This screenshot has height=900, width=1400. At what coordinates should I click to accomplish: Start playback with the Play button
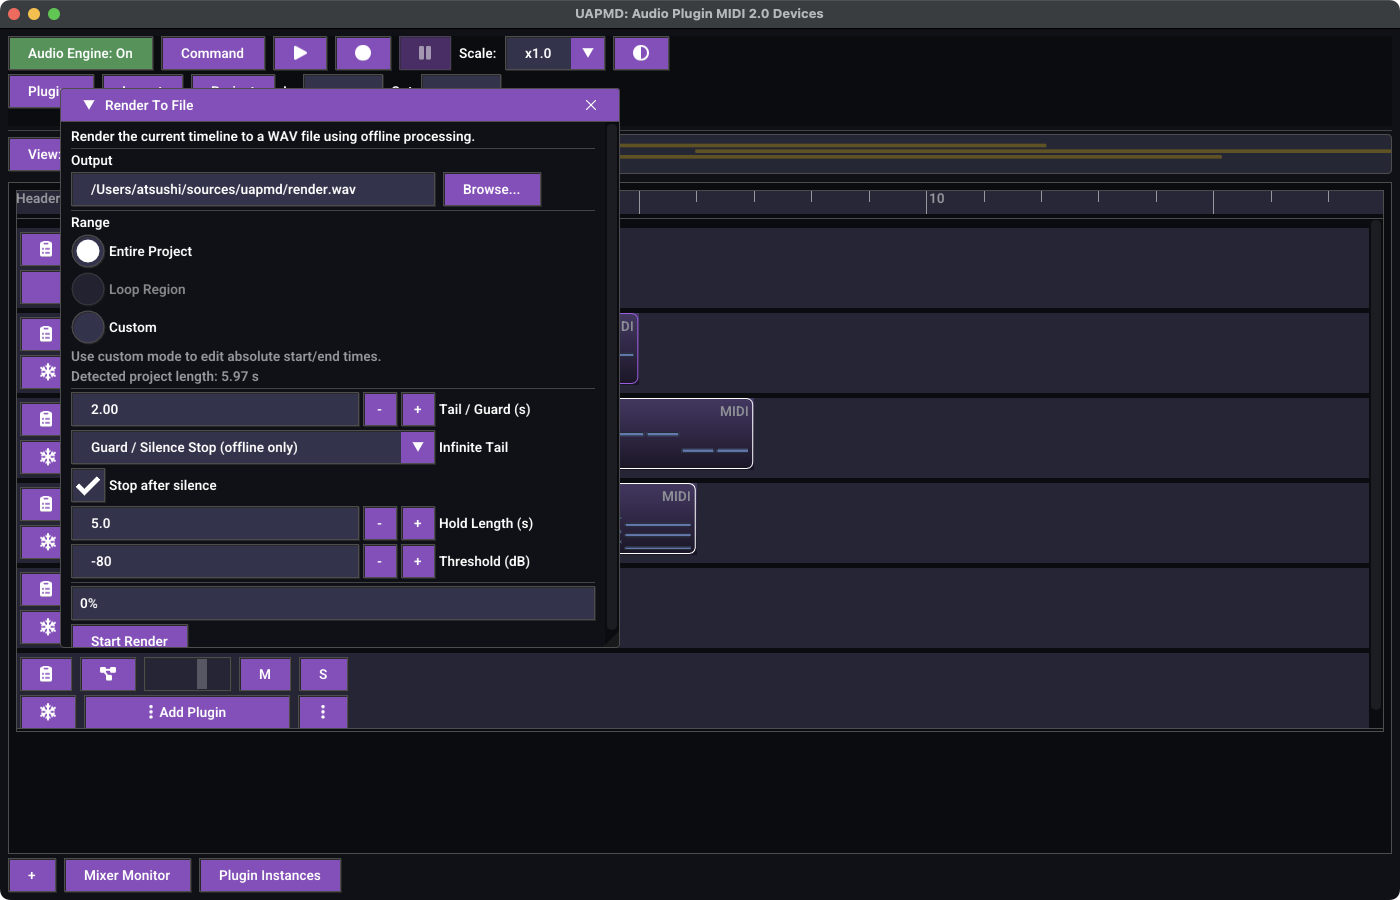(x=300, y=53)
